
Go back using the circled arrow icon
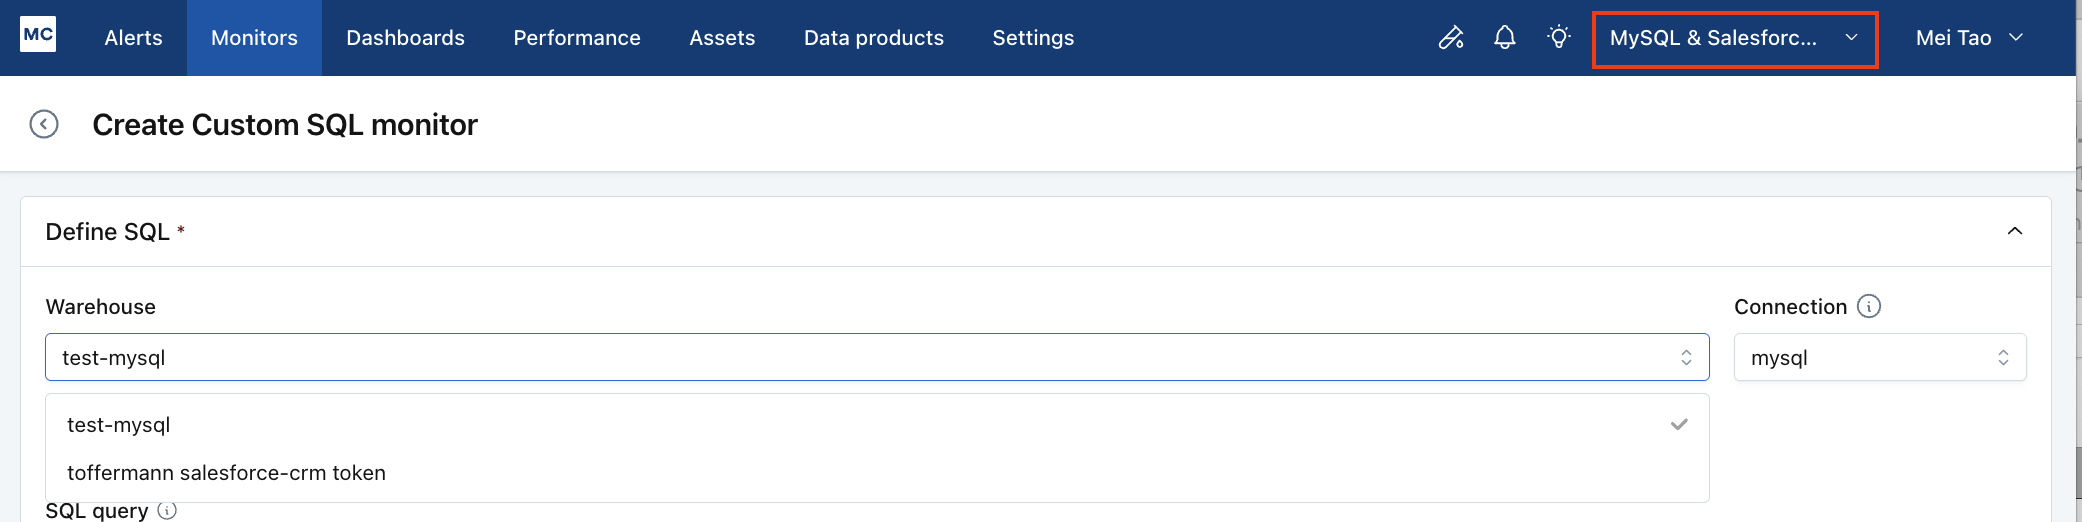pyautogui.click(x=44, y=124)
